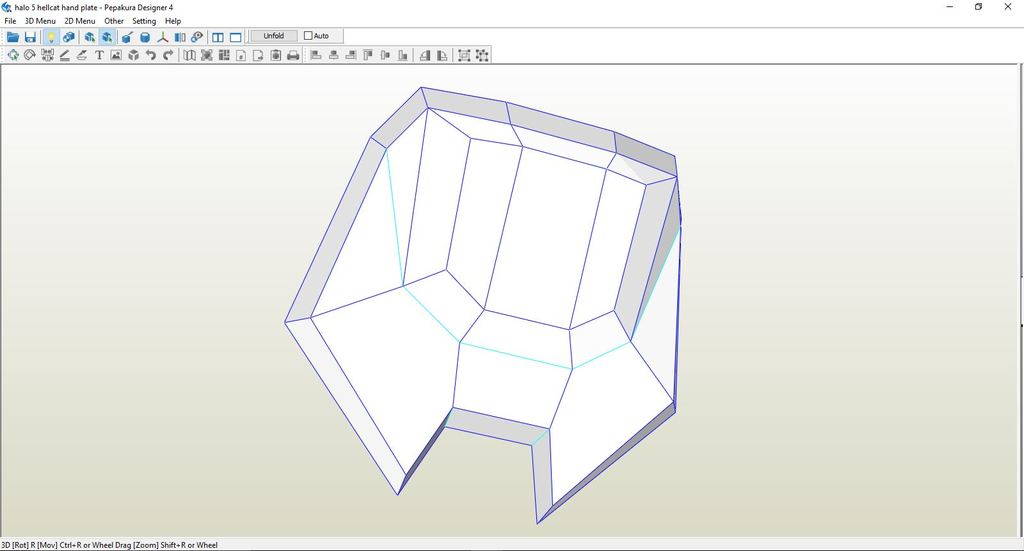Click the single page icon with a small square
Screen dimensions: 1024x551
tap(241, 55)
